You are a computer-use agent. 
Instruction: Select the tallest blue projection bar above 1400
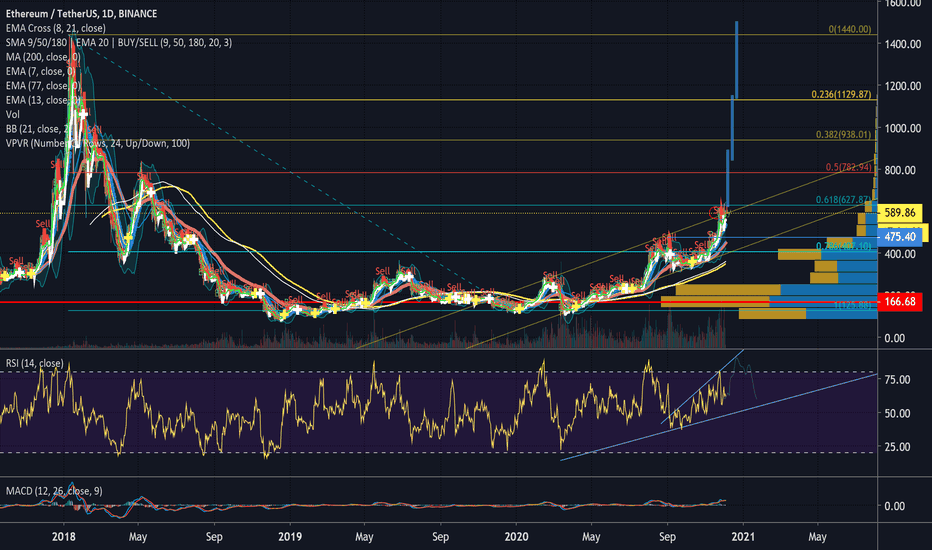click(x=737, y=59)
